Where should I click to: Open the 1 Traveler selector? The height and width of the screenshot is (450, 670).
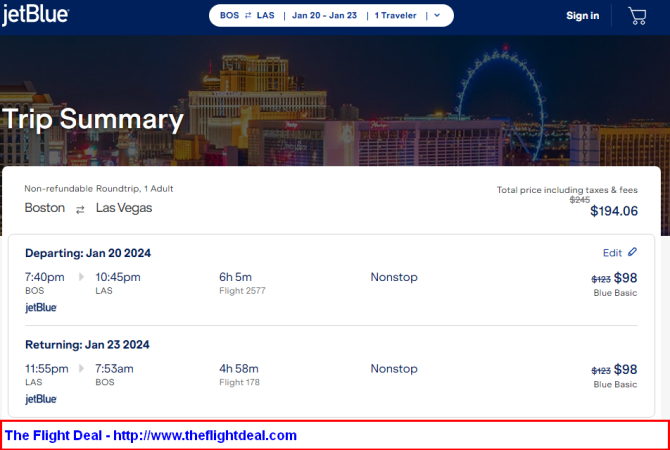tap(395, 15)
